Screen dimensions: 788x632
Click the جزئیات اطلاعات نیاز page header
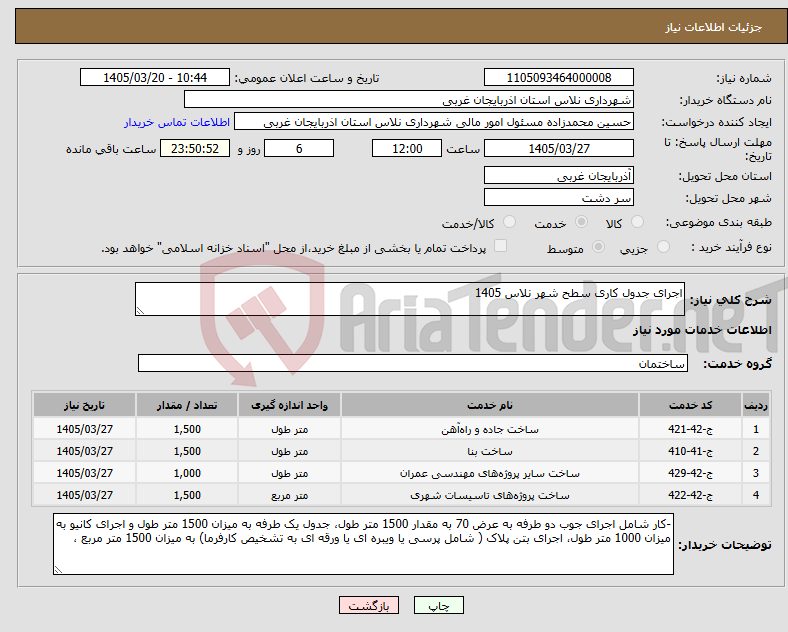(713, 27)
